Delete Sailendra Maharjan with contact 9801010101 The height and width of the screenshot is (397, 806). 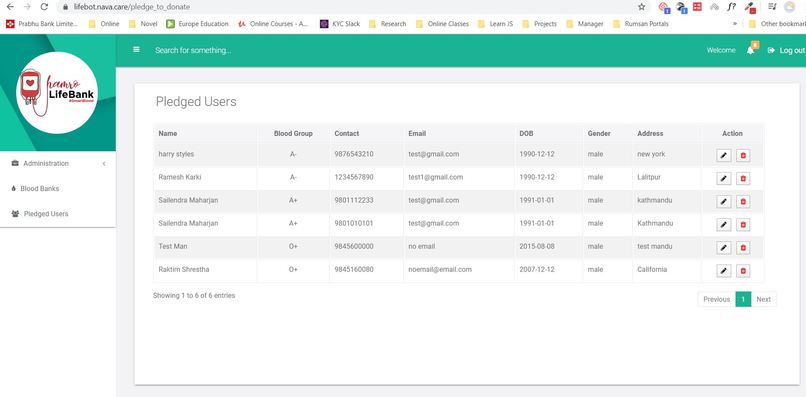click(x=743, y=225)
